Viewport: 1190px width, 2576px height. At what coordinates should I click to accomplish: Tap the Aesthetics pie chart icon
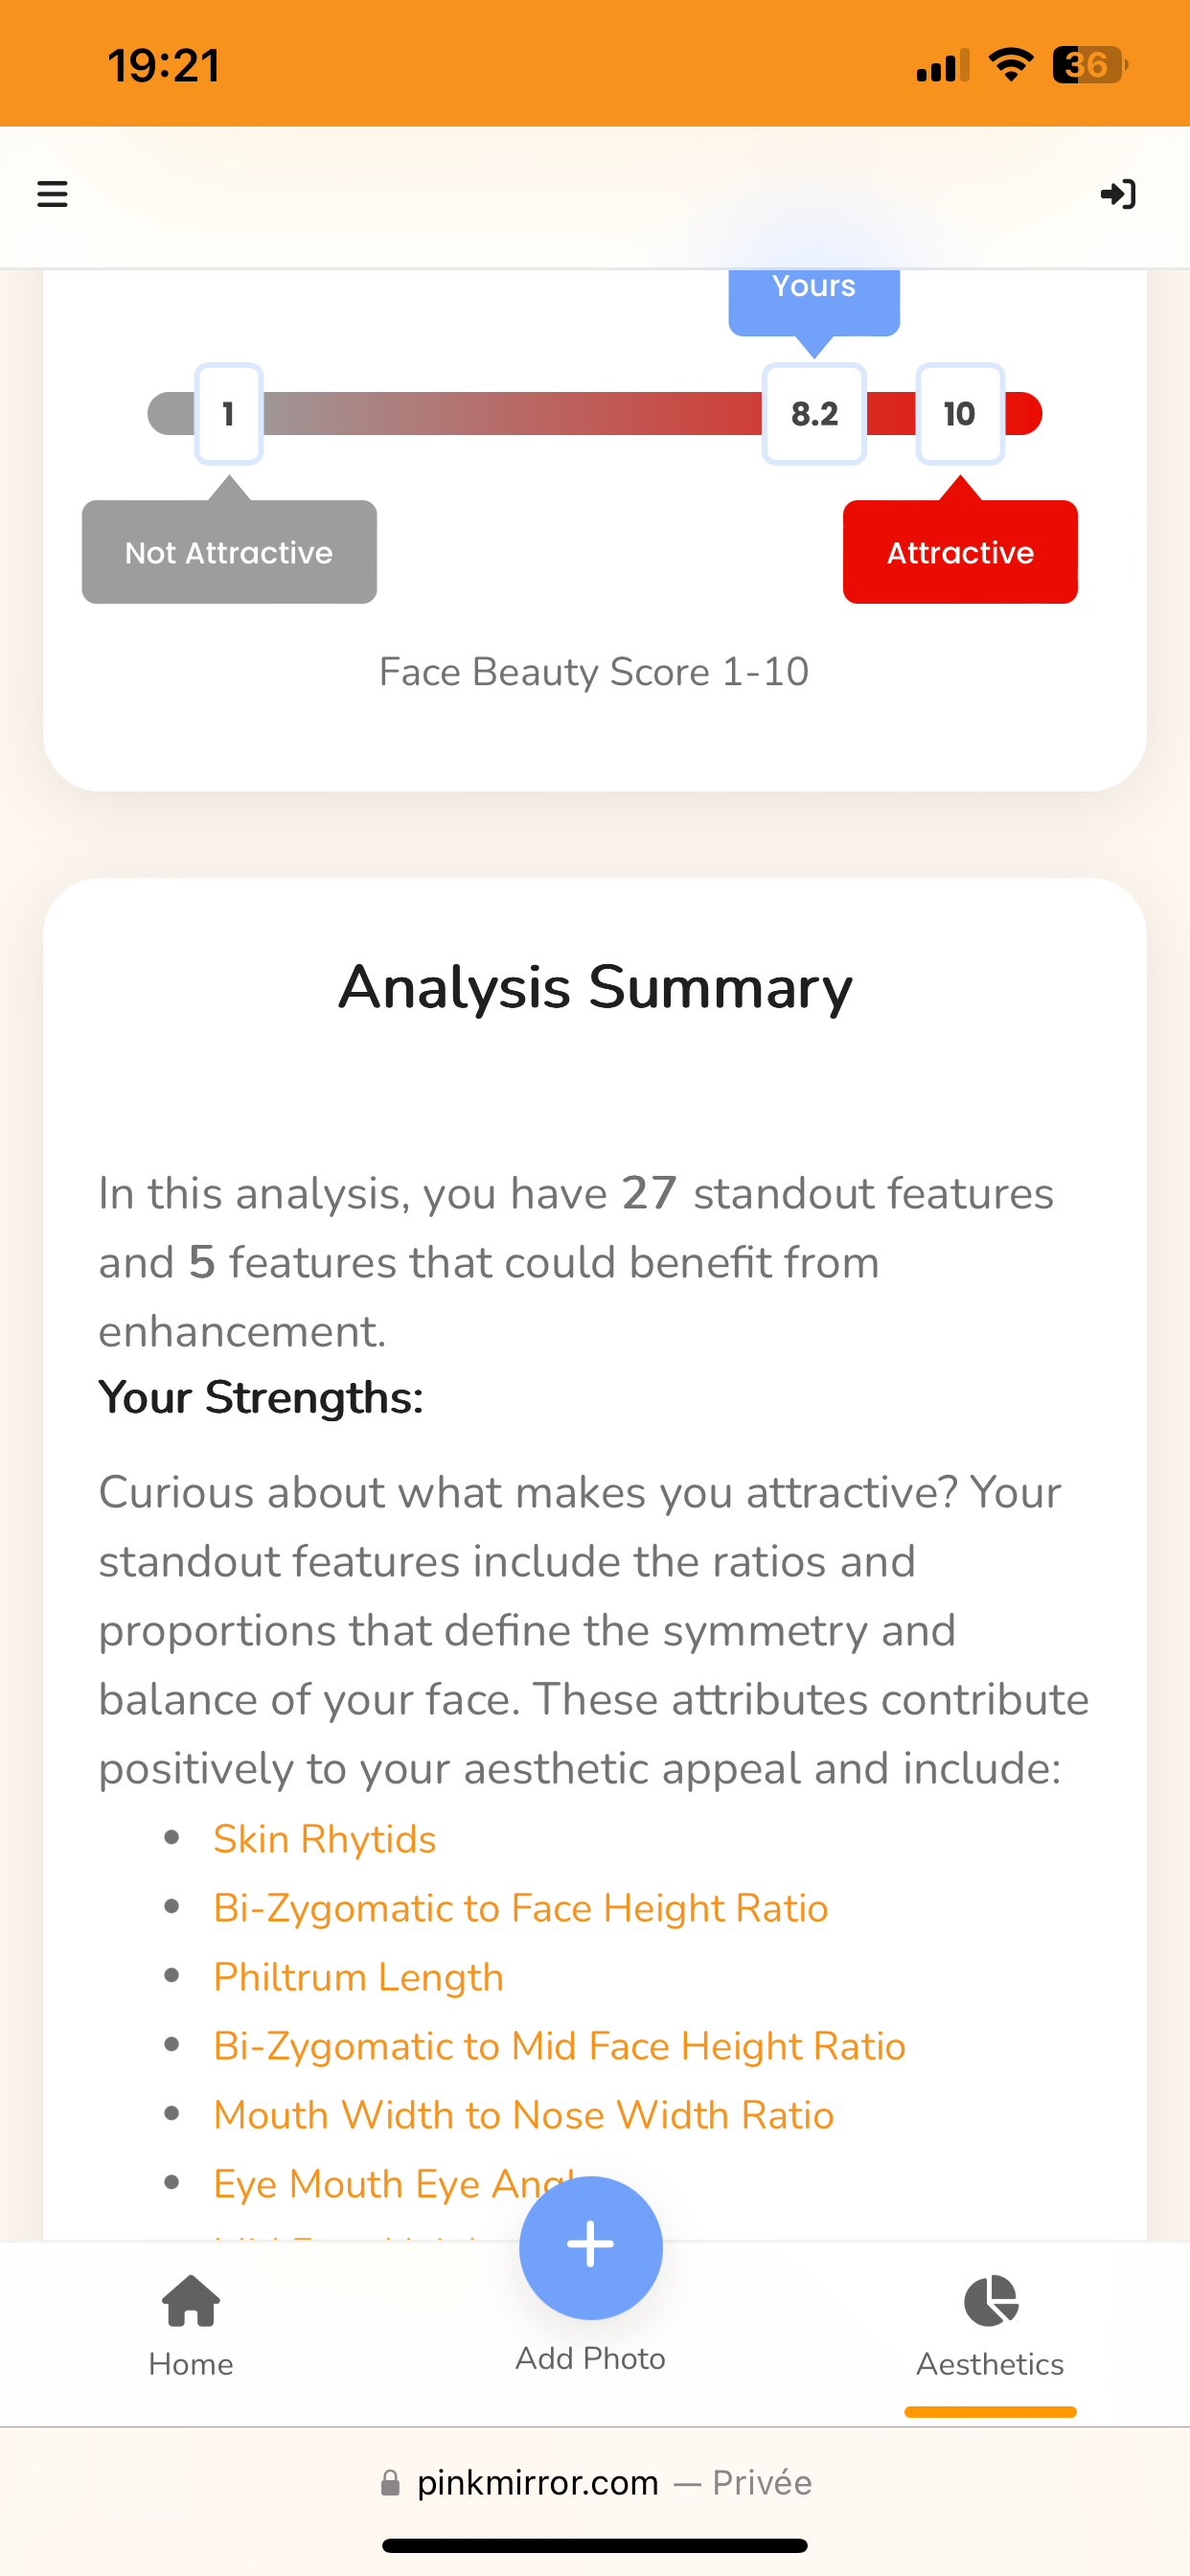(990, 2300)
